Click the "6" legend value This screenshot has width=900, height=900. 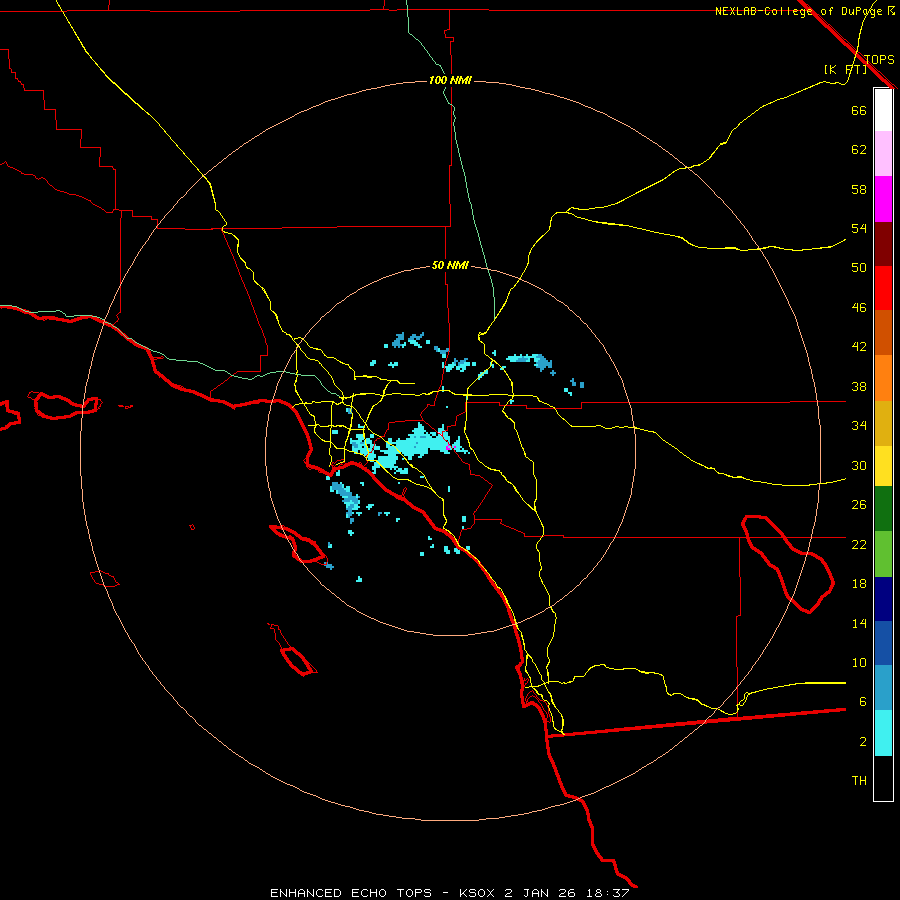click(863, 701)
